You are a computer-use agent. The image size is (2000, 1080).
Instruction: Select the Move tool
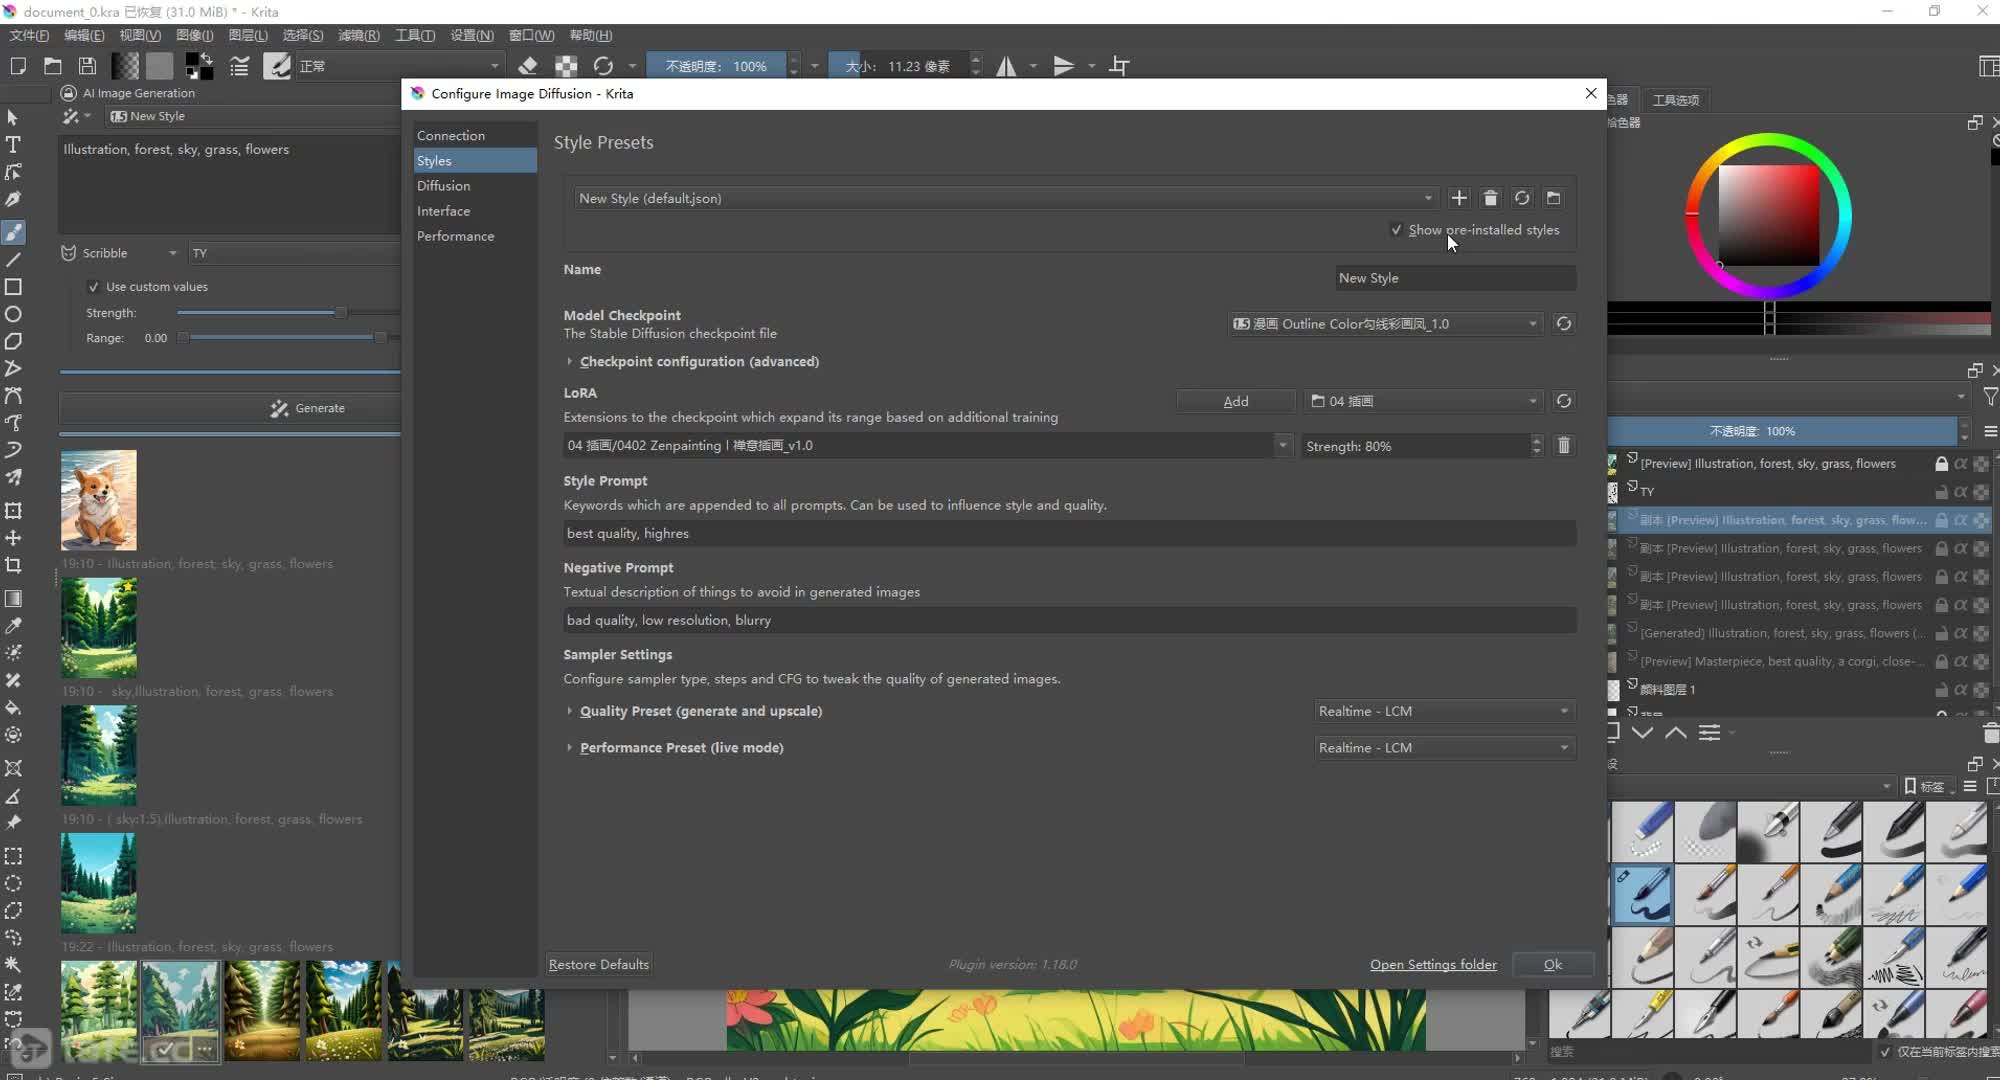[x=13, y=538]
